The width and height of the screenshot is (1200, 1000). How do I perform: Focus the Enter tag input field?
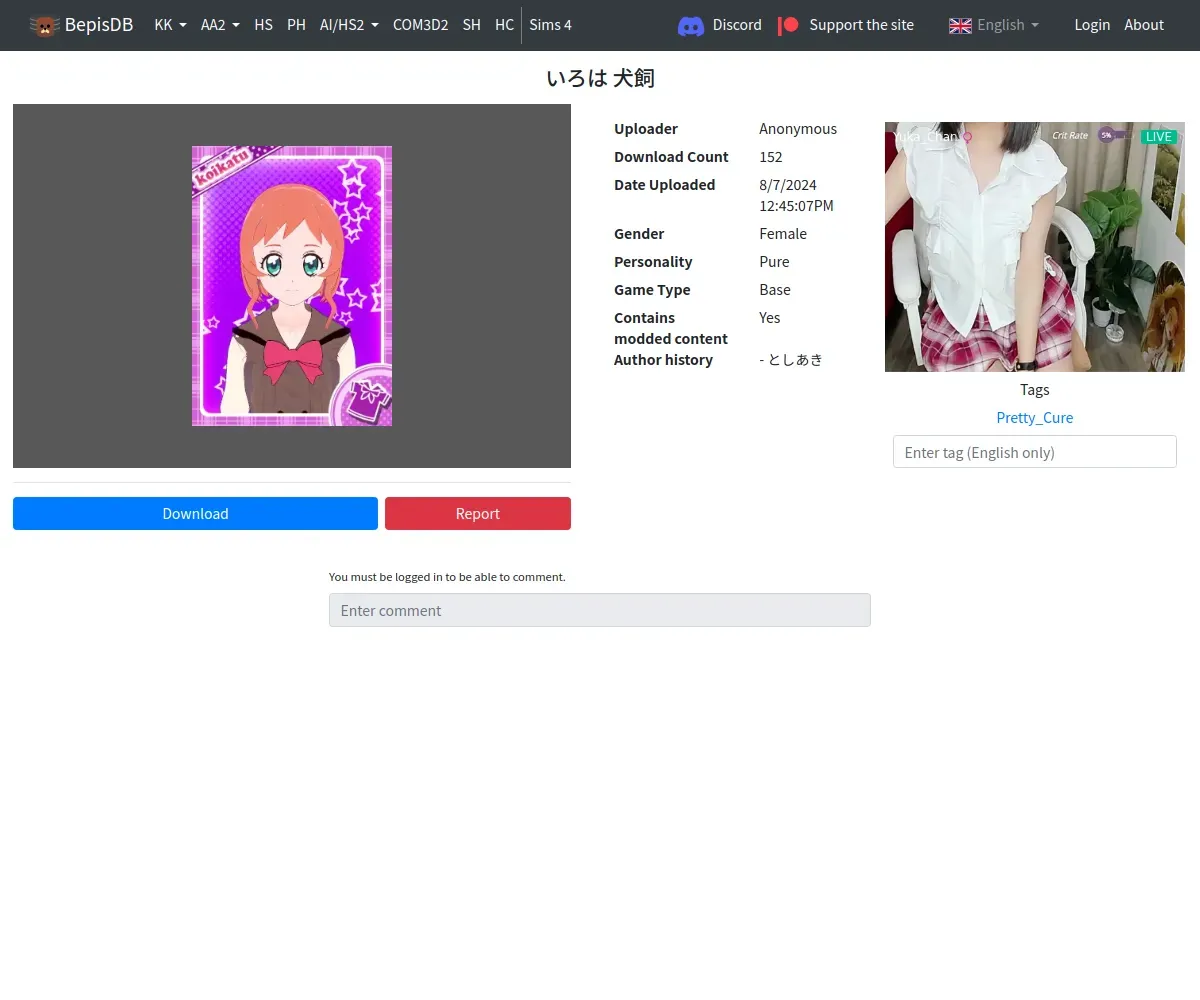click(1035, 452)
